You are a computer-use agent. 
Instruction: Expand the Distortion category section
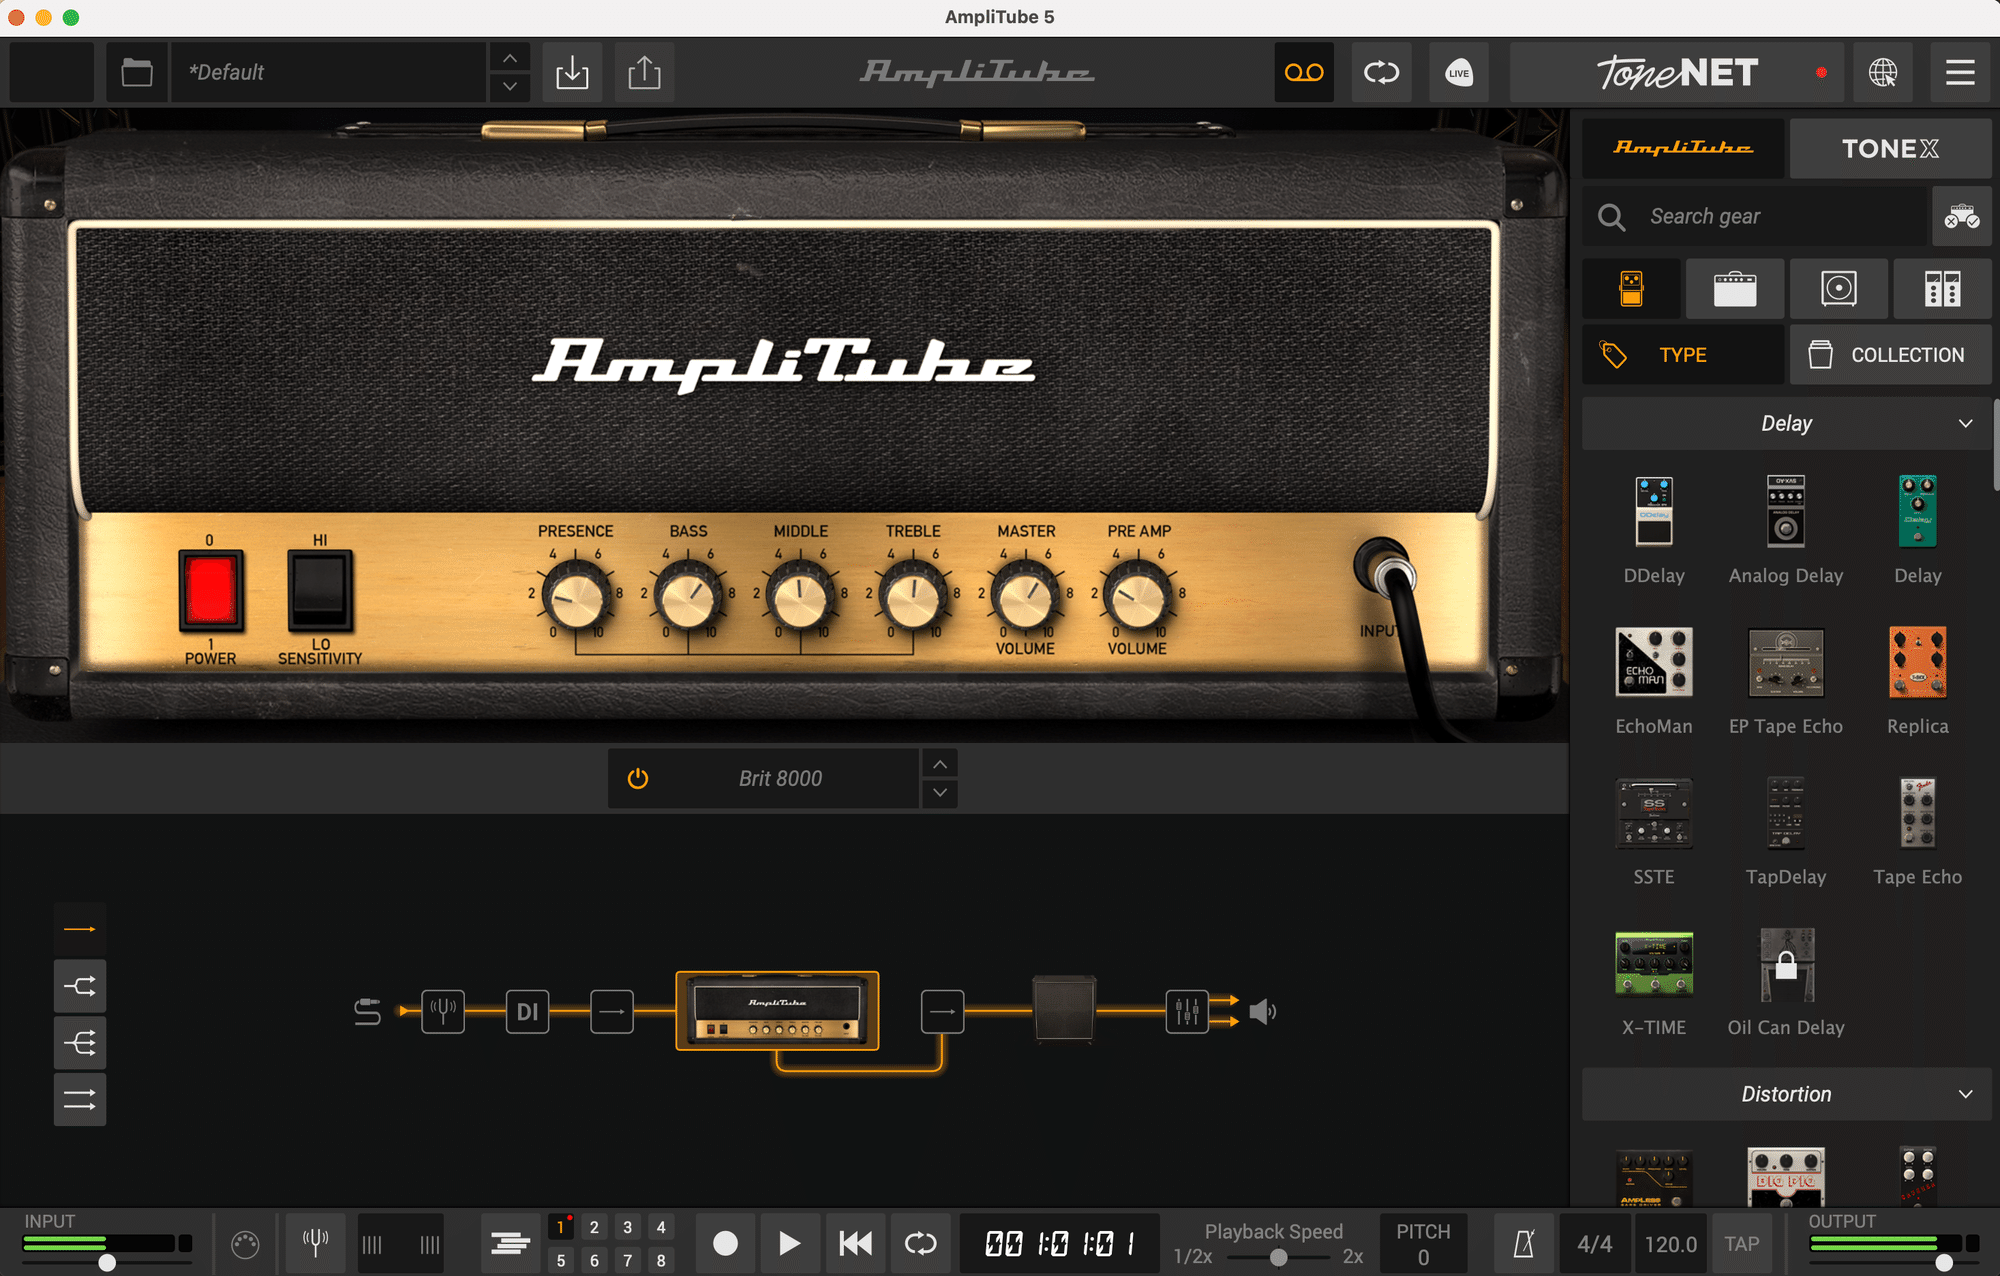[1966, 1094]
